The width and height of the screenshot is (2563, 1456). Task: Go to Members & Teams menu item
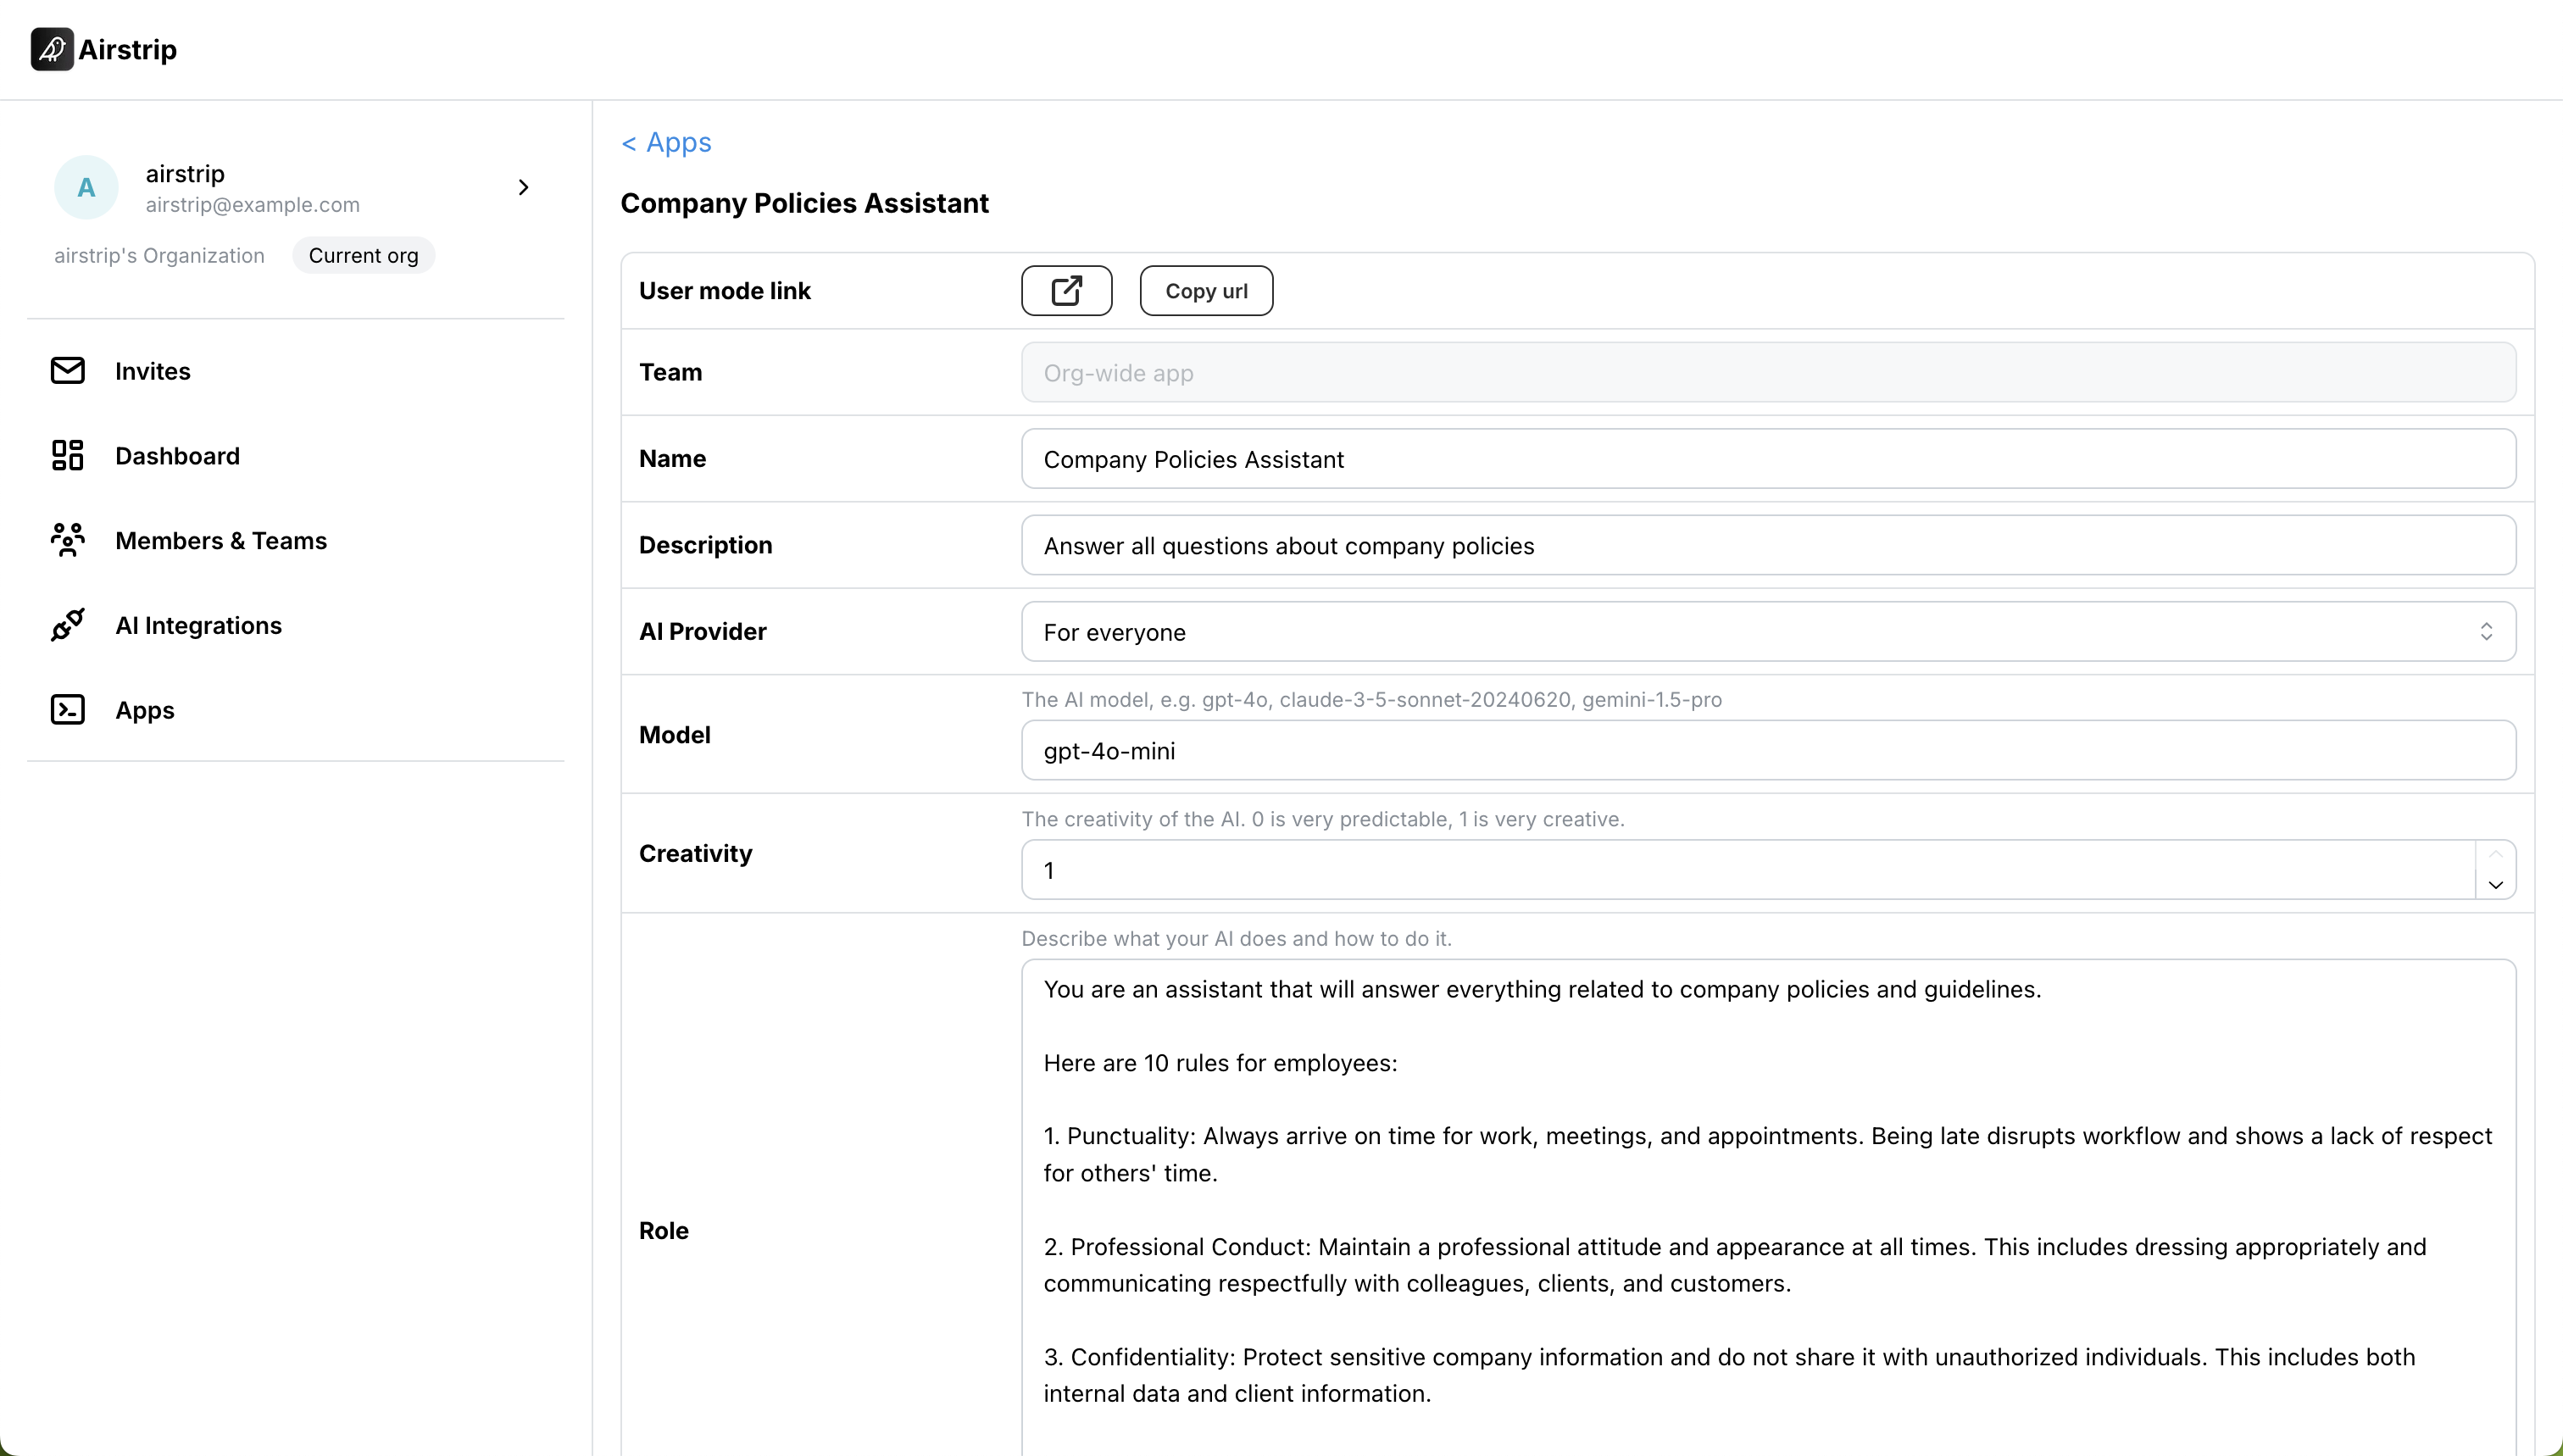click(221, 541)
